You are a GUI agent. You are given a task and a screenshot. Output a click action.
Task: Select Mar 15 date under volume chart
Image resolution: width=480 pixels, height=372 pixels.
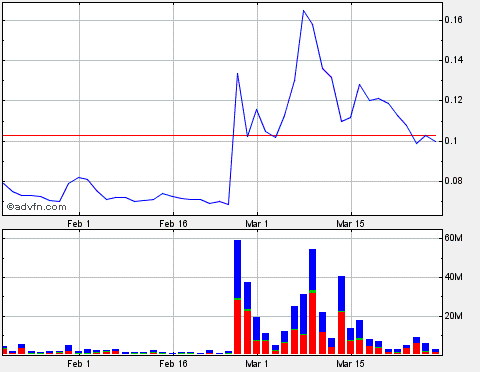pos(350,363)
